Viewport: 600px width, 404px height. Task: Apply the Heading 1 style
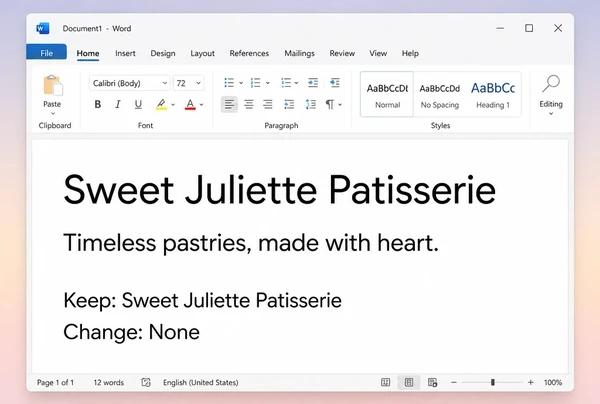point(493,94)
